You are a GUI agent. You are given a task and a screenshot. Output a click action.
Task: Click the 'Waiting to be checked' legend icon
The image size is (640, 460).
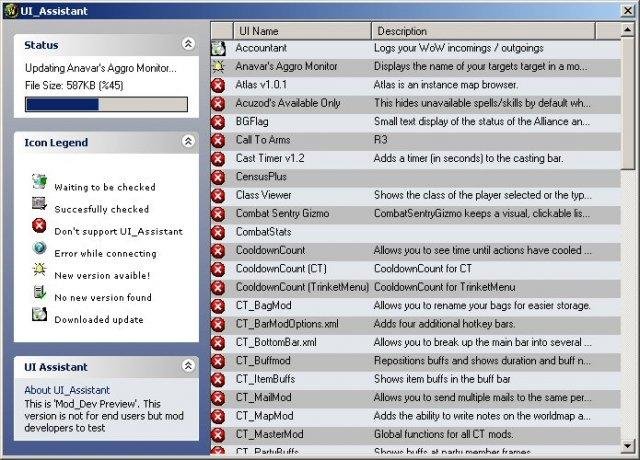40,181
